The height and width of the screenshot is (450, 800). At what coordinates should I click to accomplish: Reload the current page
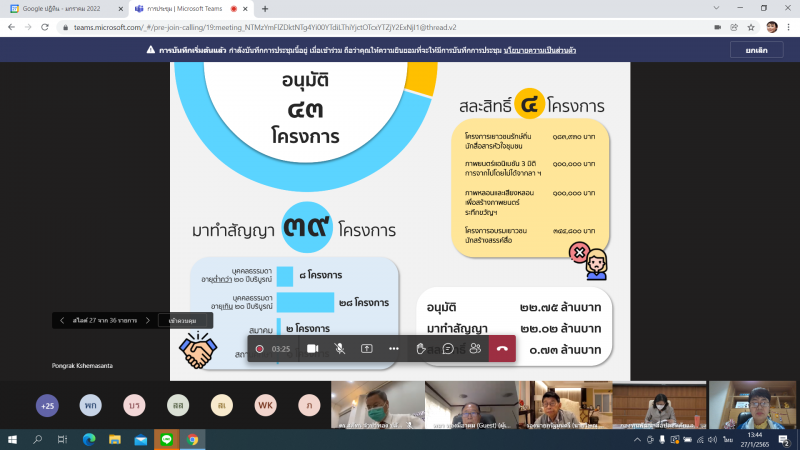45,28
